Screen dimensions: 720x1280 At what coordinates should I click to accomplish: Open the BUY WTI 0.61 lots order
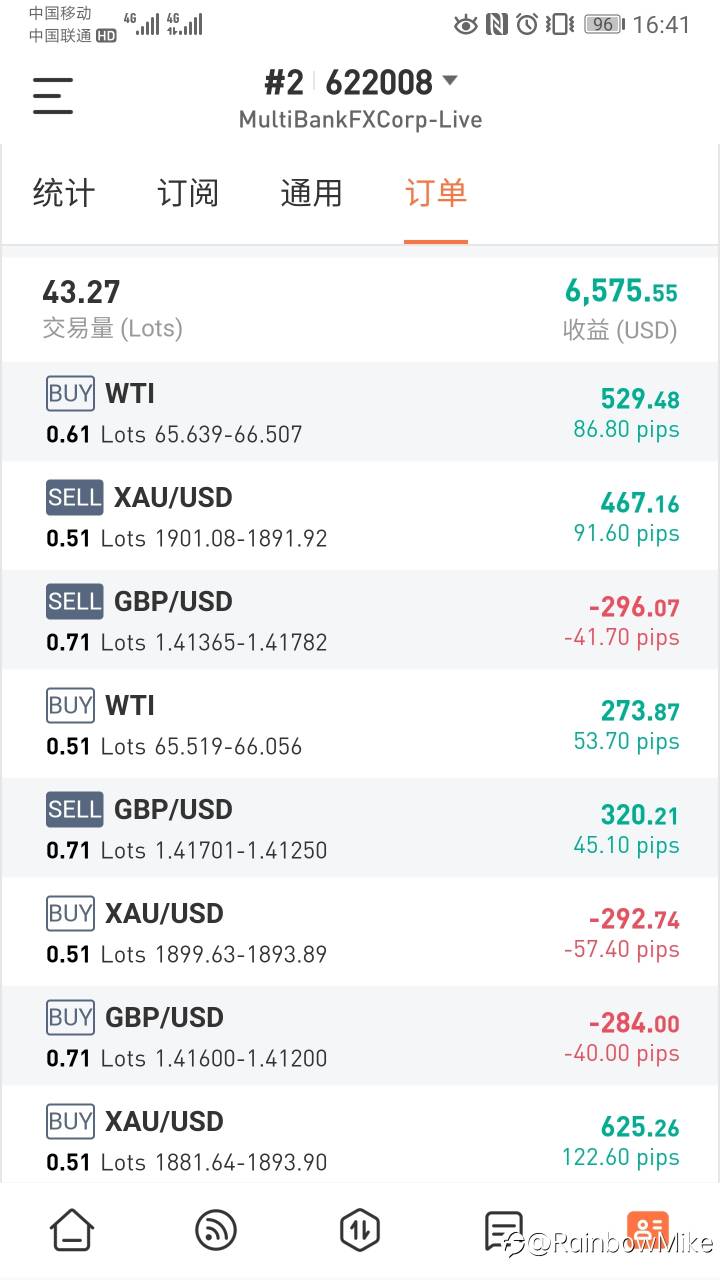tap(360, 413)
